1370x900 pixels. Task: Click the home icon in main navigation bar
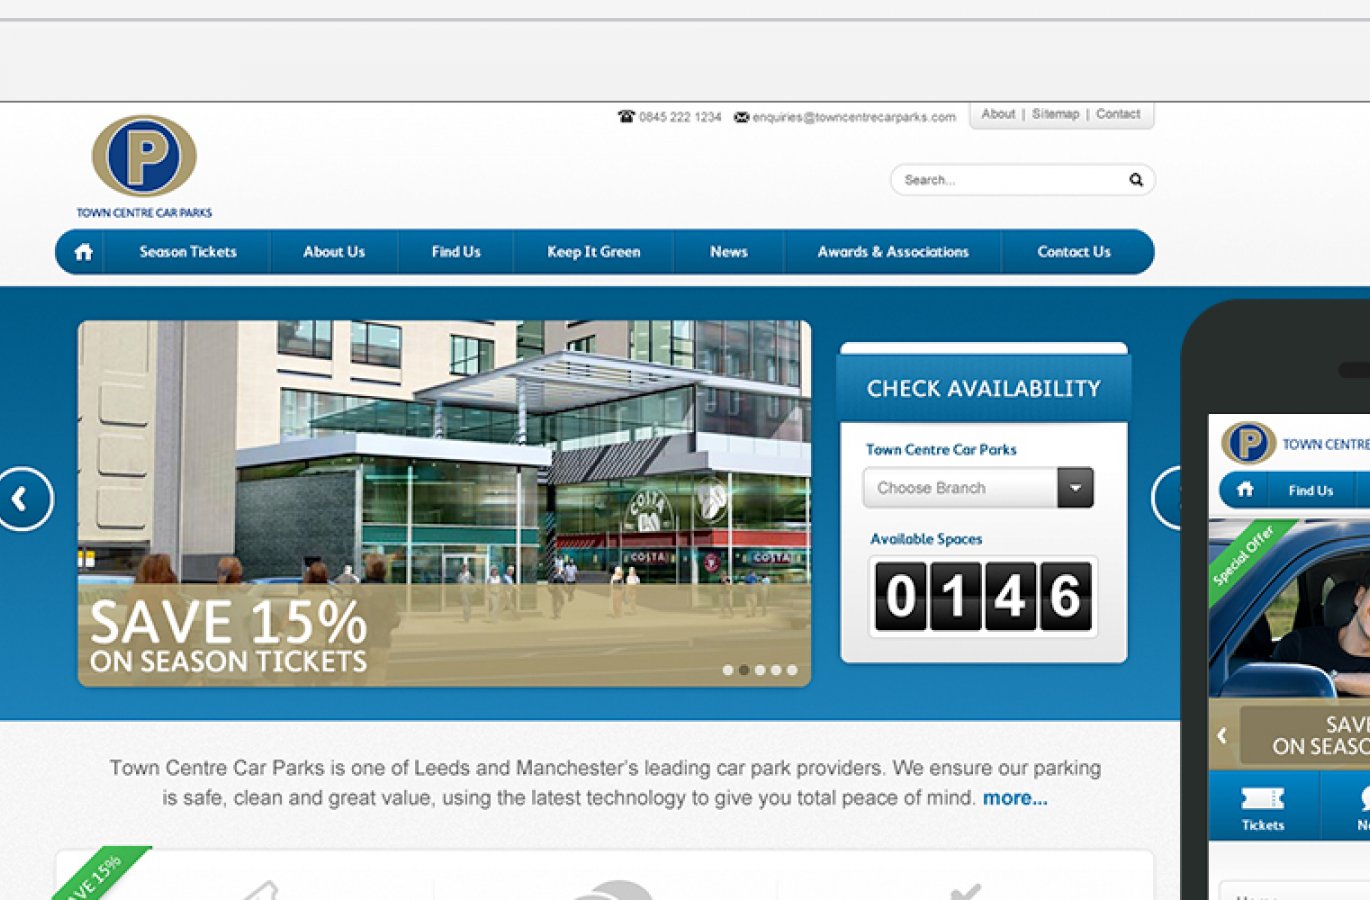84,252
